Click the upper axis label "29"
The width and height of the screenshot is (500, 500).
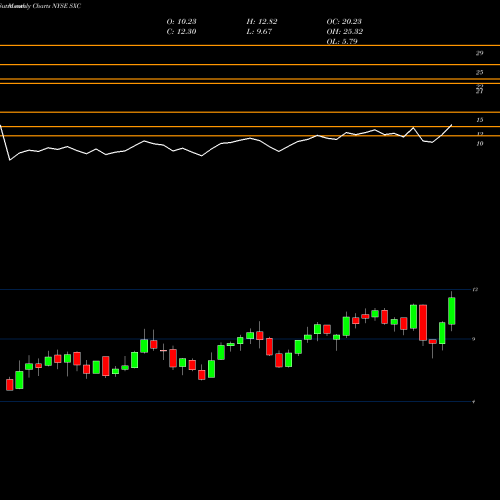[x=479, y=53]
